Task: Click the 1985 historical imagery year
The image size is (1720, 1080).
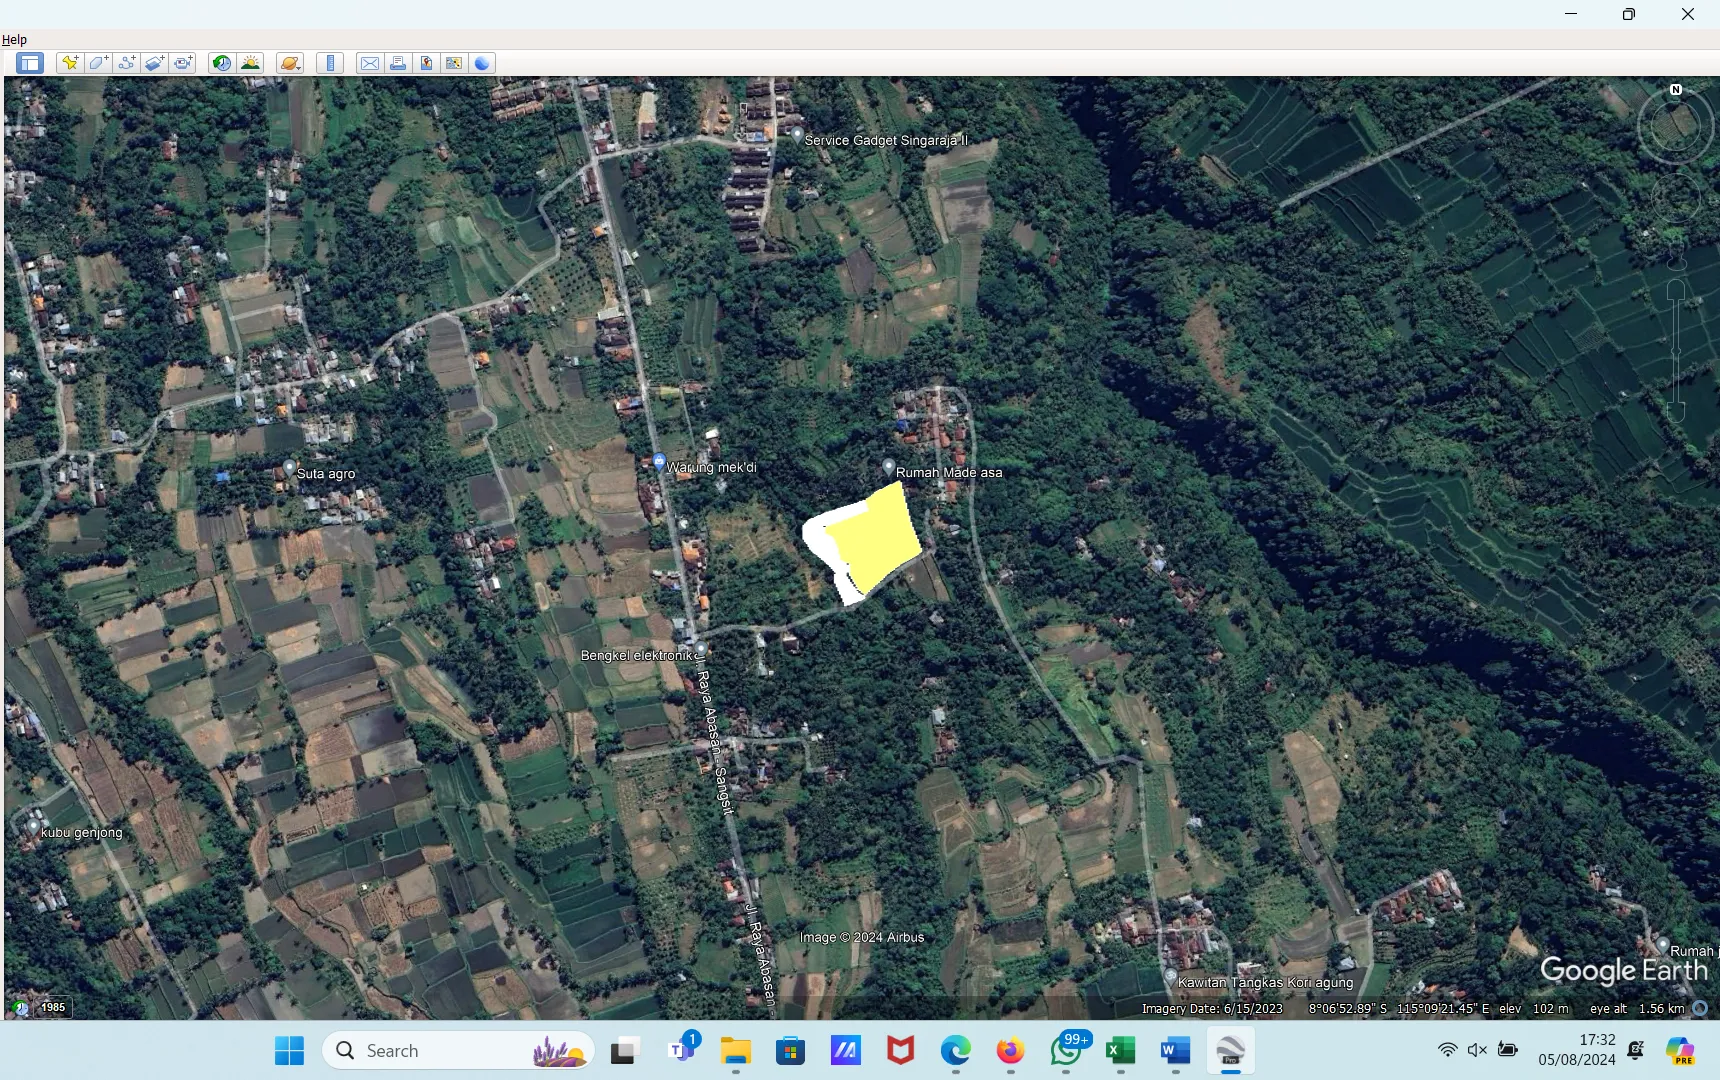Action: [x=52, y=1007]
